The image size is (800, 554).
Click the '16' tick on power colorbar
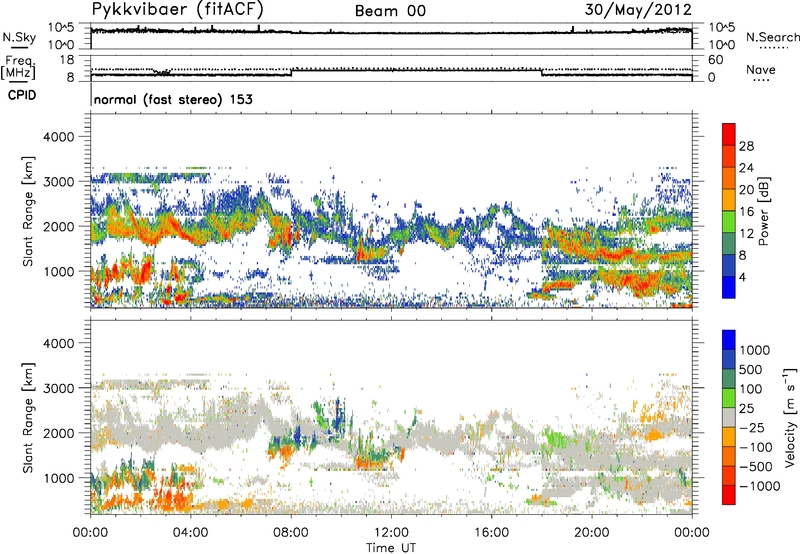[746, 212]
